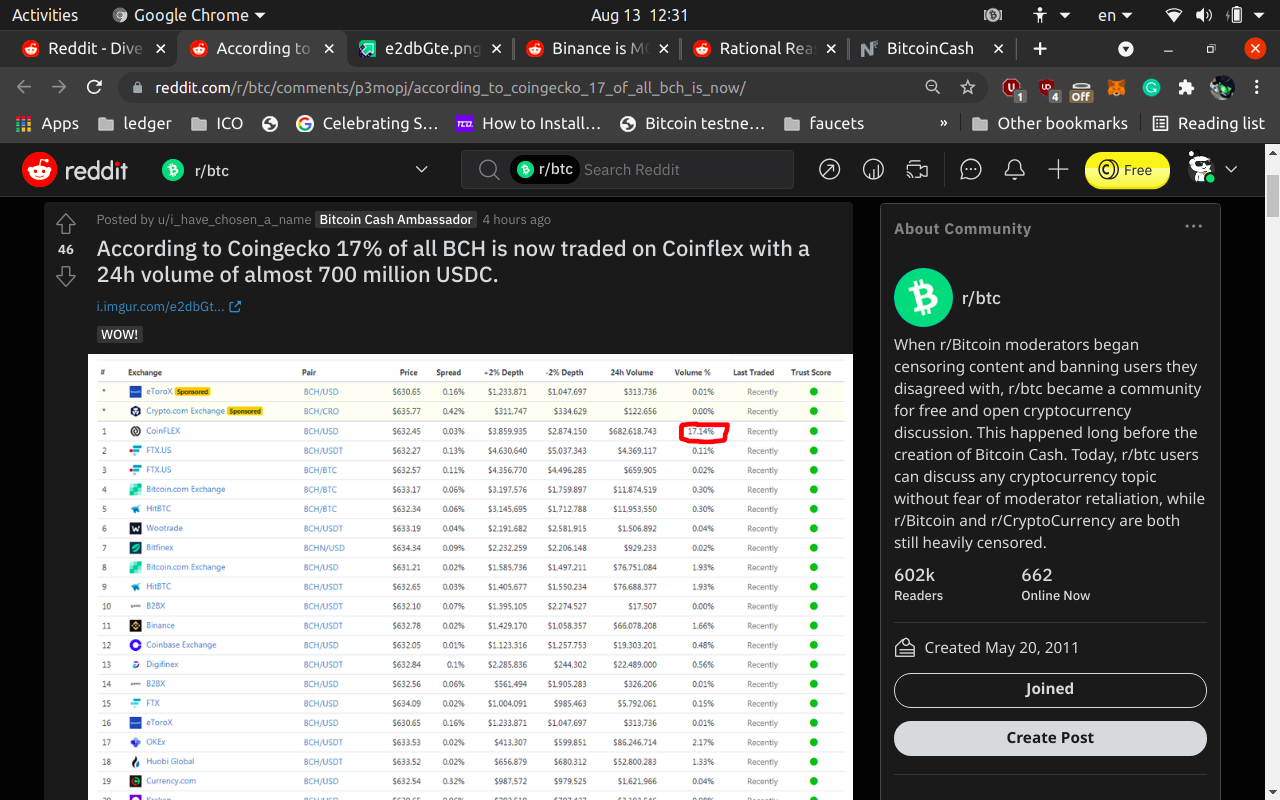Open the ICO bookmarks folder
Viewport: 1280px width, 800px height.
coord(215,123)
